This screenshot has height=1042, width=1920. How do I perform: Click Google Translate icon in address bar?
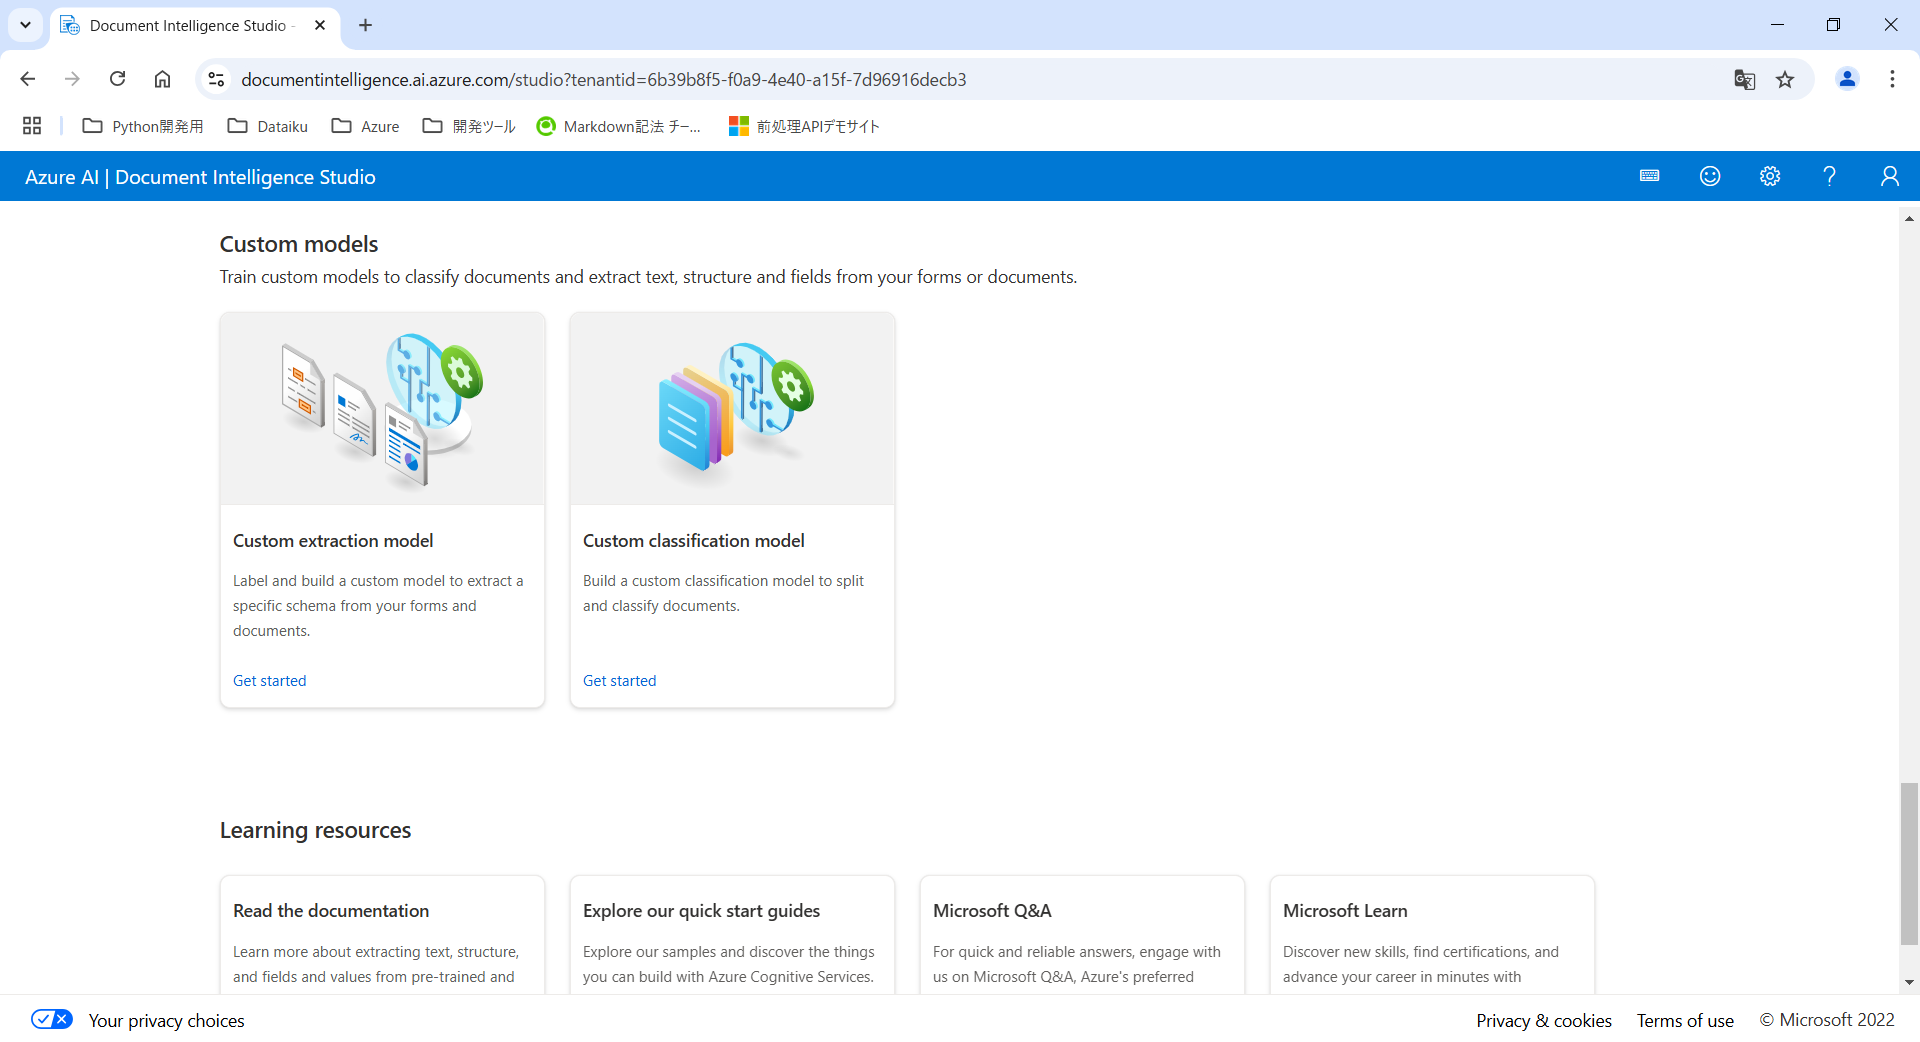click(1744, 80)
